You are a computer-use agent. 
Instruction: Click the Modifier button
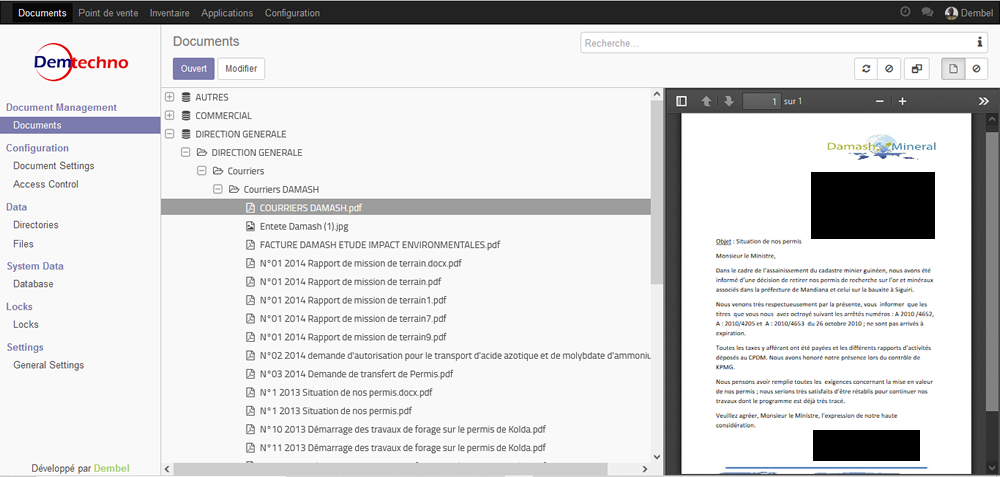(x=241, y=69)
